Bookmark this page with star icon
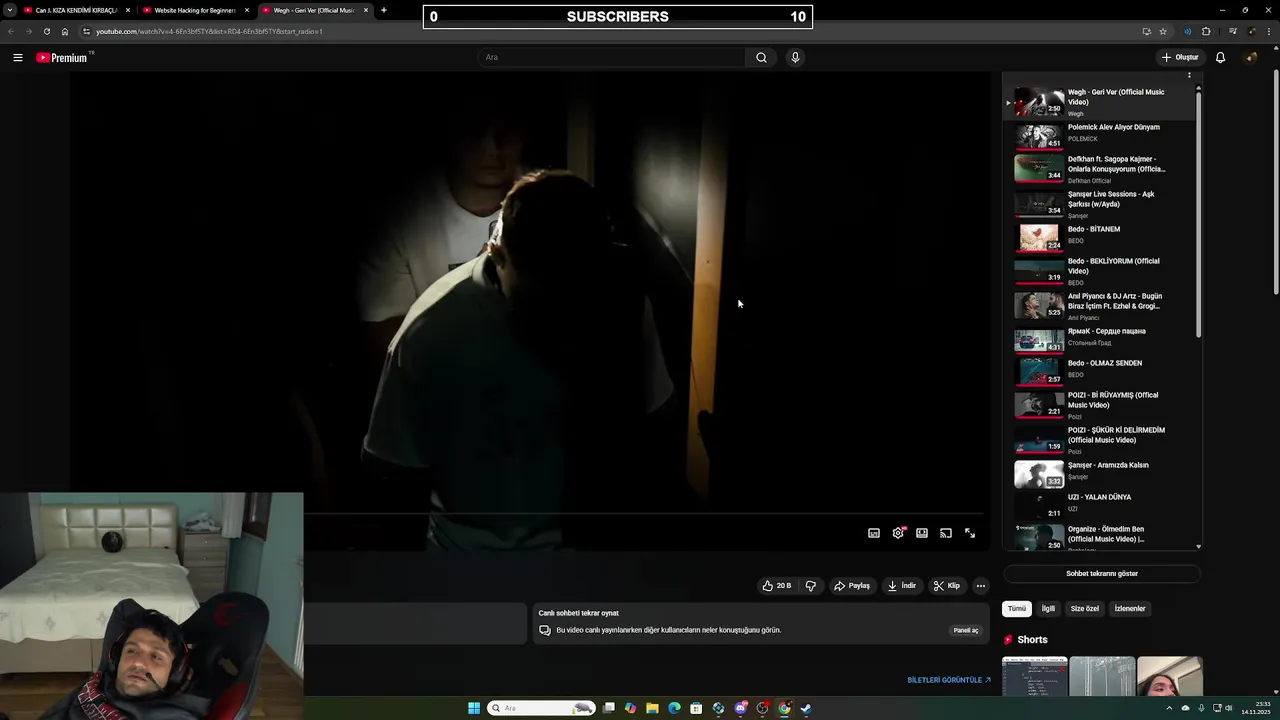Screen dimensions: 1280x720 coord(1163,31)
